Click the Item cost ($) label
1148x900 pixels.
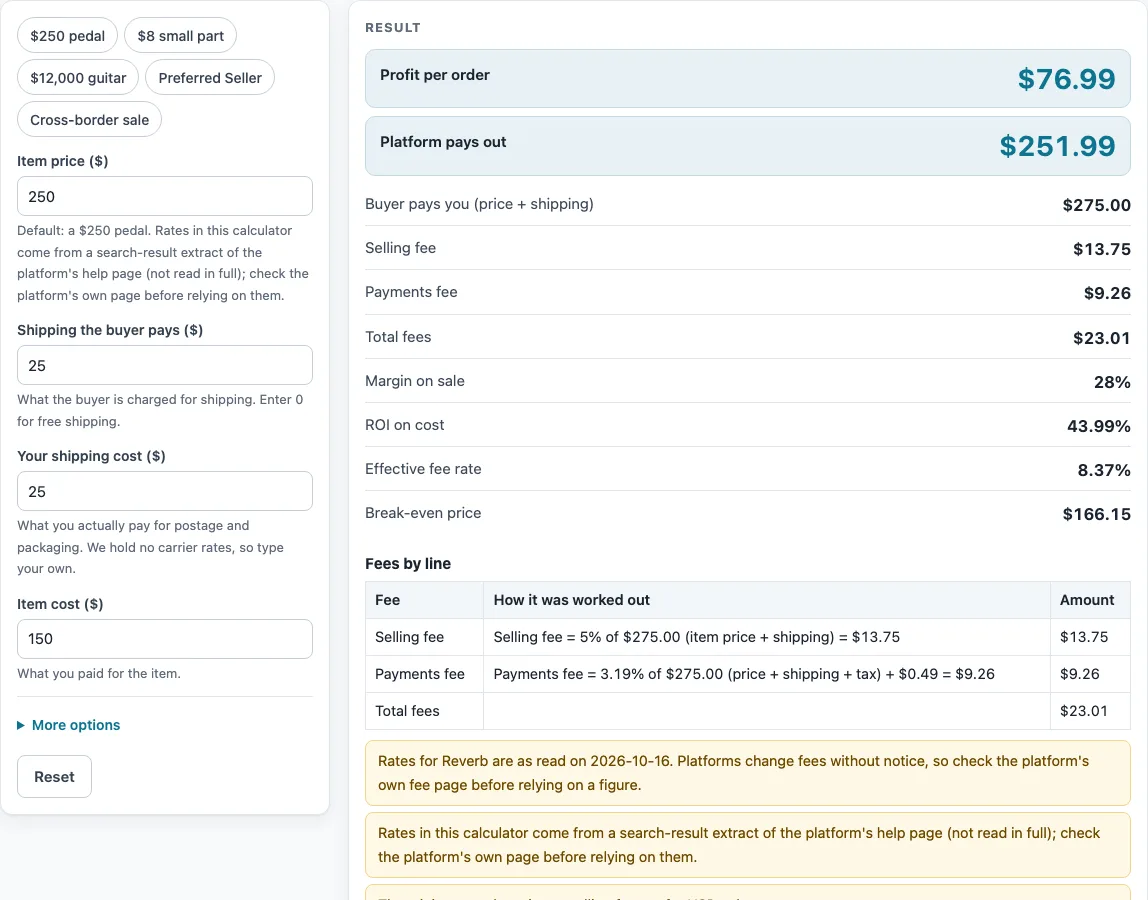[60, 603]
